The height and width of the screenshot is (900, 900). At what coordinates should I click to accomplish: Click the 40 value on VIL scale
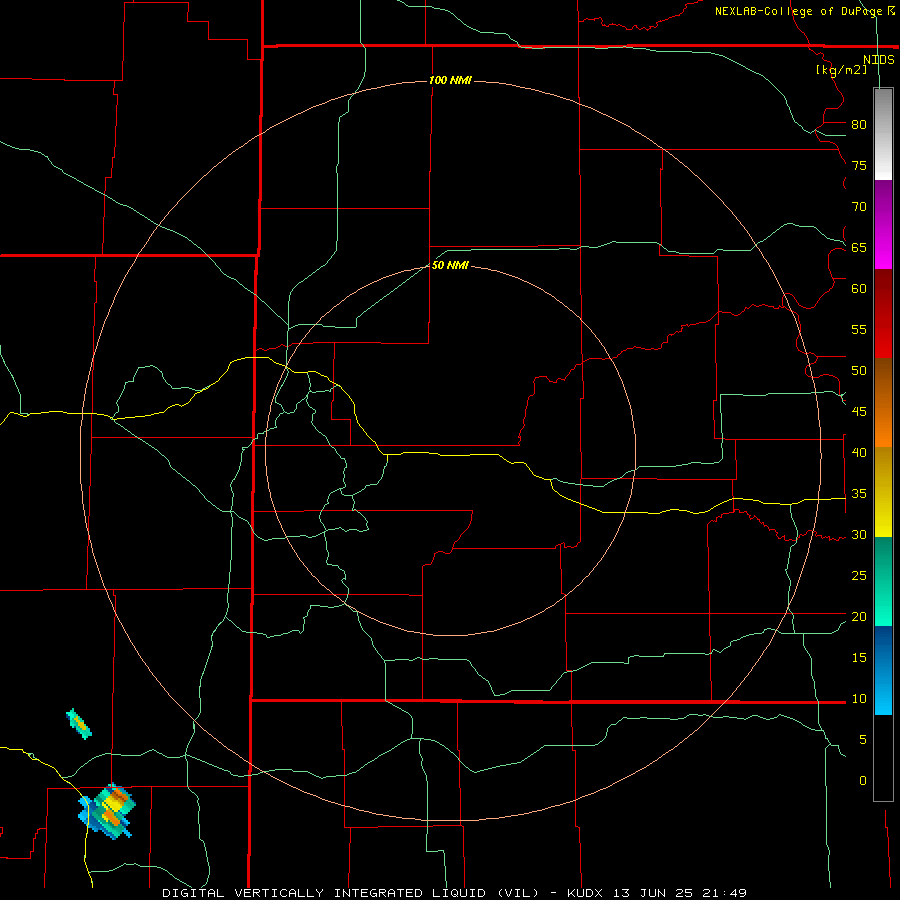[x=859, y=452]
